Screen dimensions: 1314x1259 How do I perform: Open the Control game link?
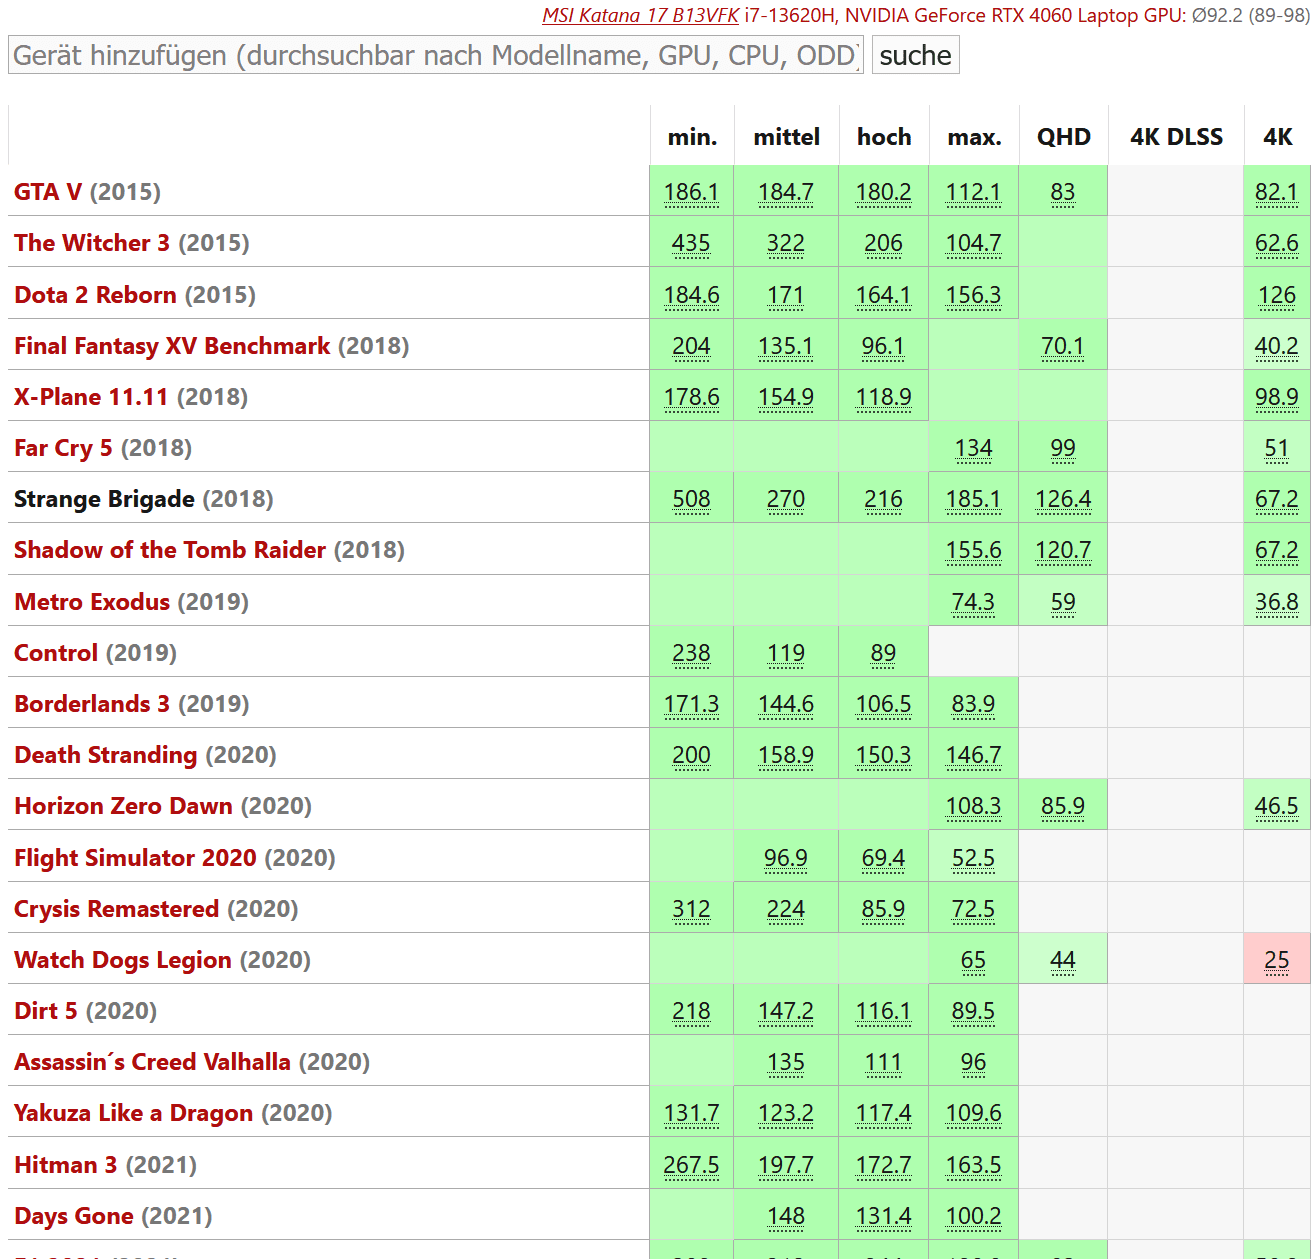pyautogui.click(x=56, y=653)
